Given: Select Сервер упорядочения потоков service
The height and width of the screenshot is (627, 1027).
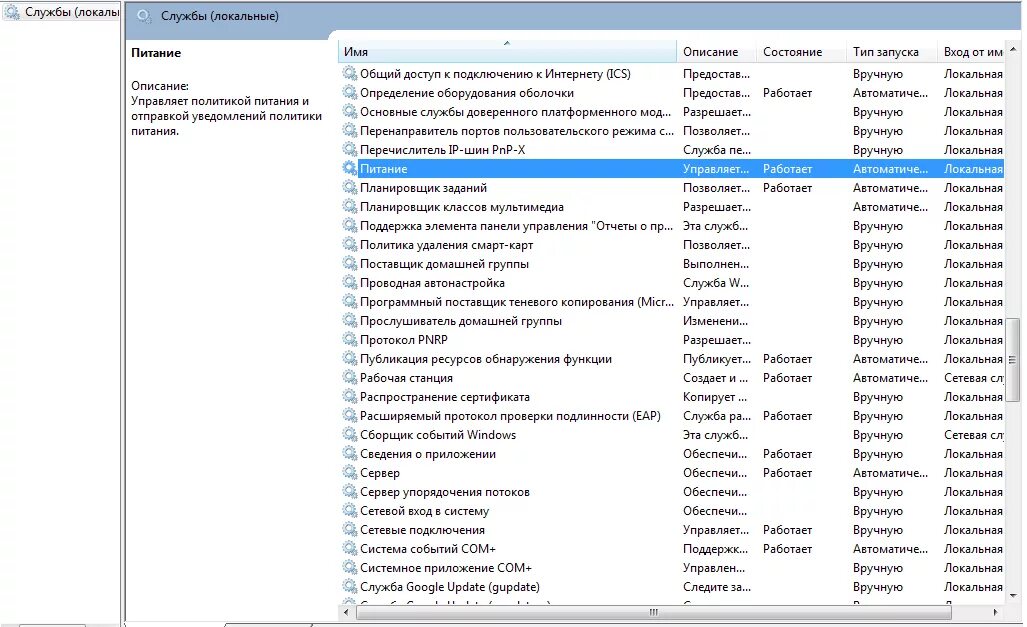Looking at the screenshot, I should tap(445, 491).
